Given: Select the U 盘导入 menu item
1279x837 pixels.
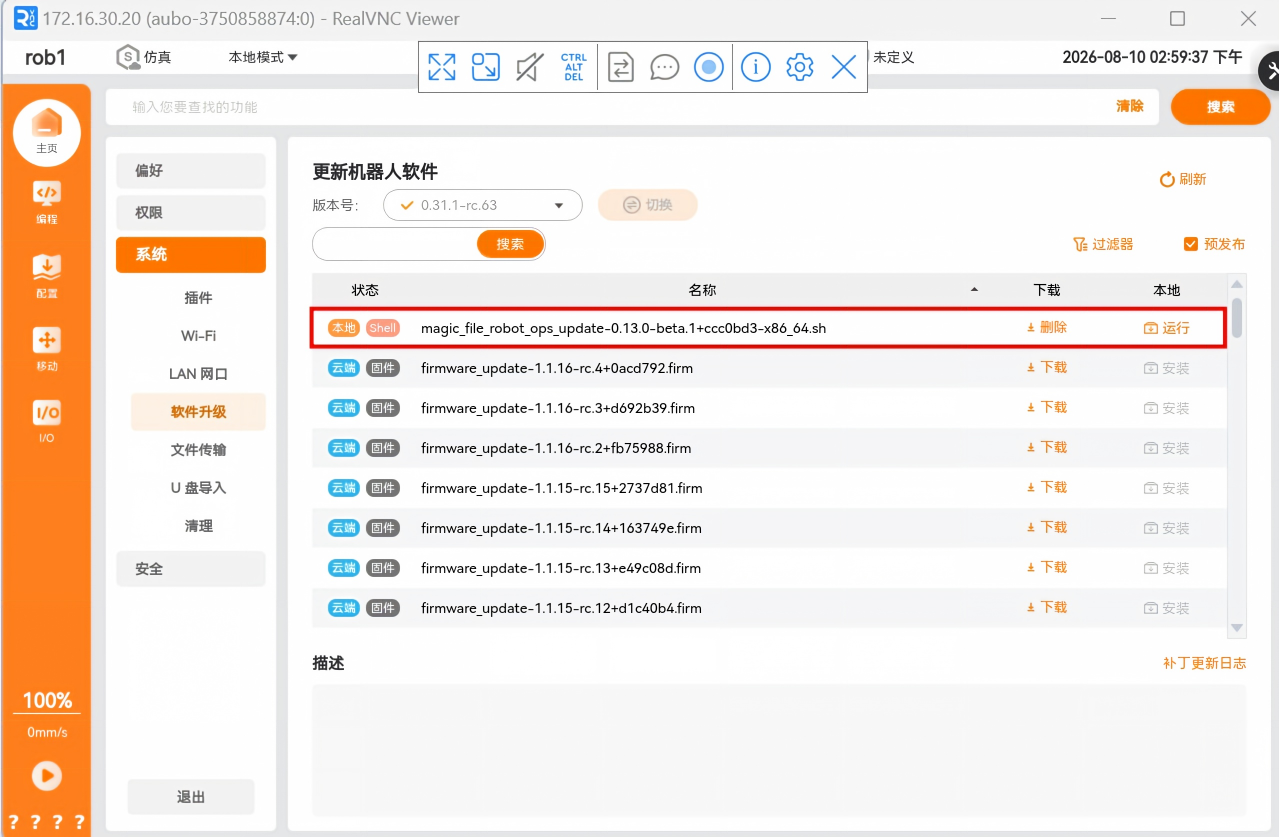Looking at the screenshot, I should (198, 488).
